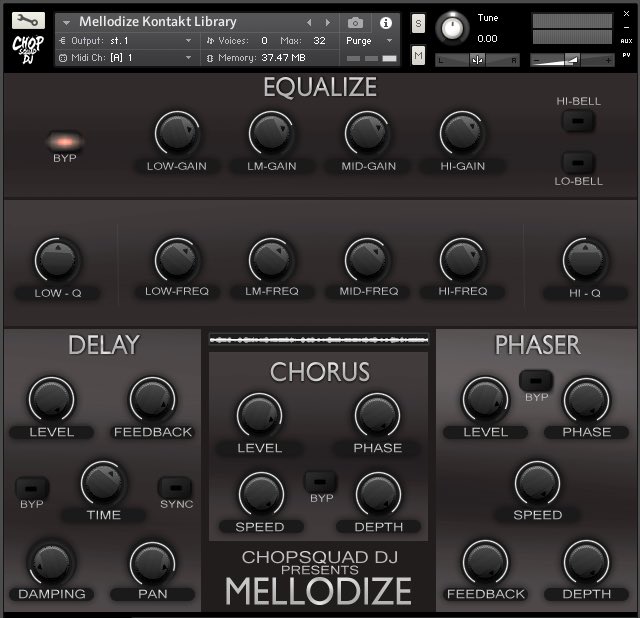Click the Voices note icon
This screenshot has height=618, width=640.
210,40
